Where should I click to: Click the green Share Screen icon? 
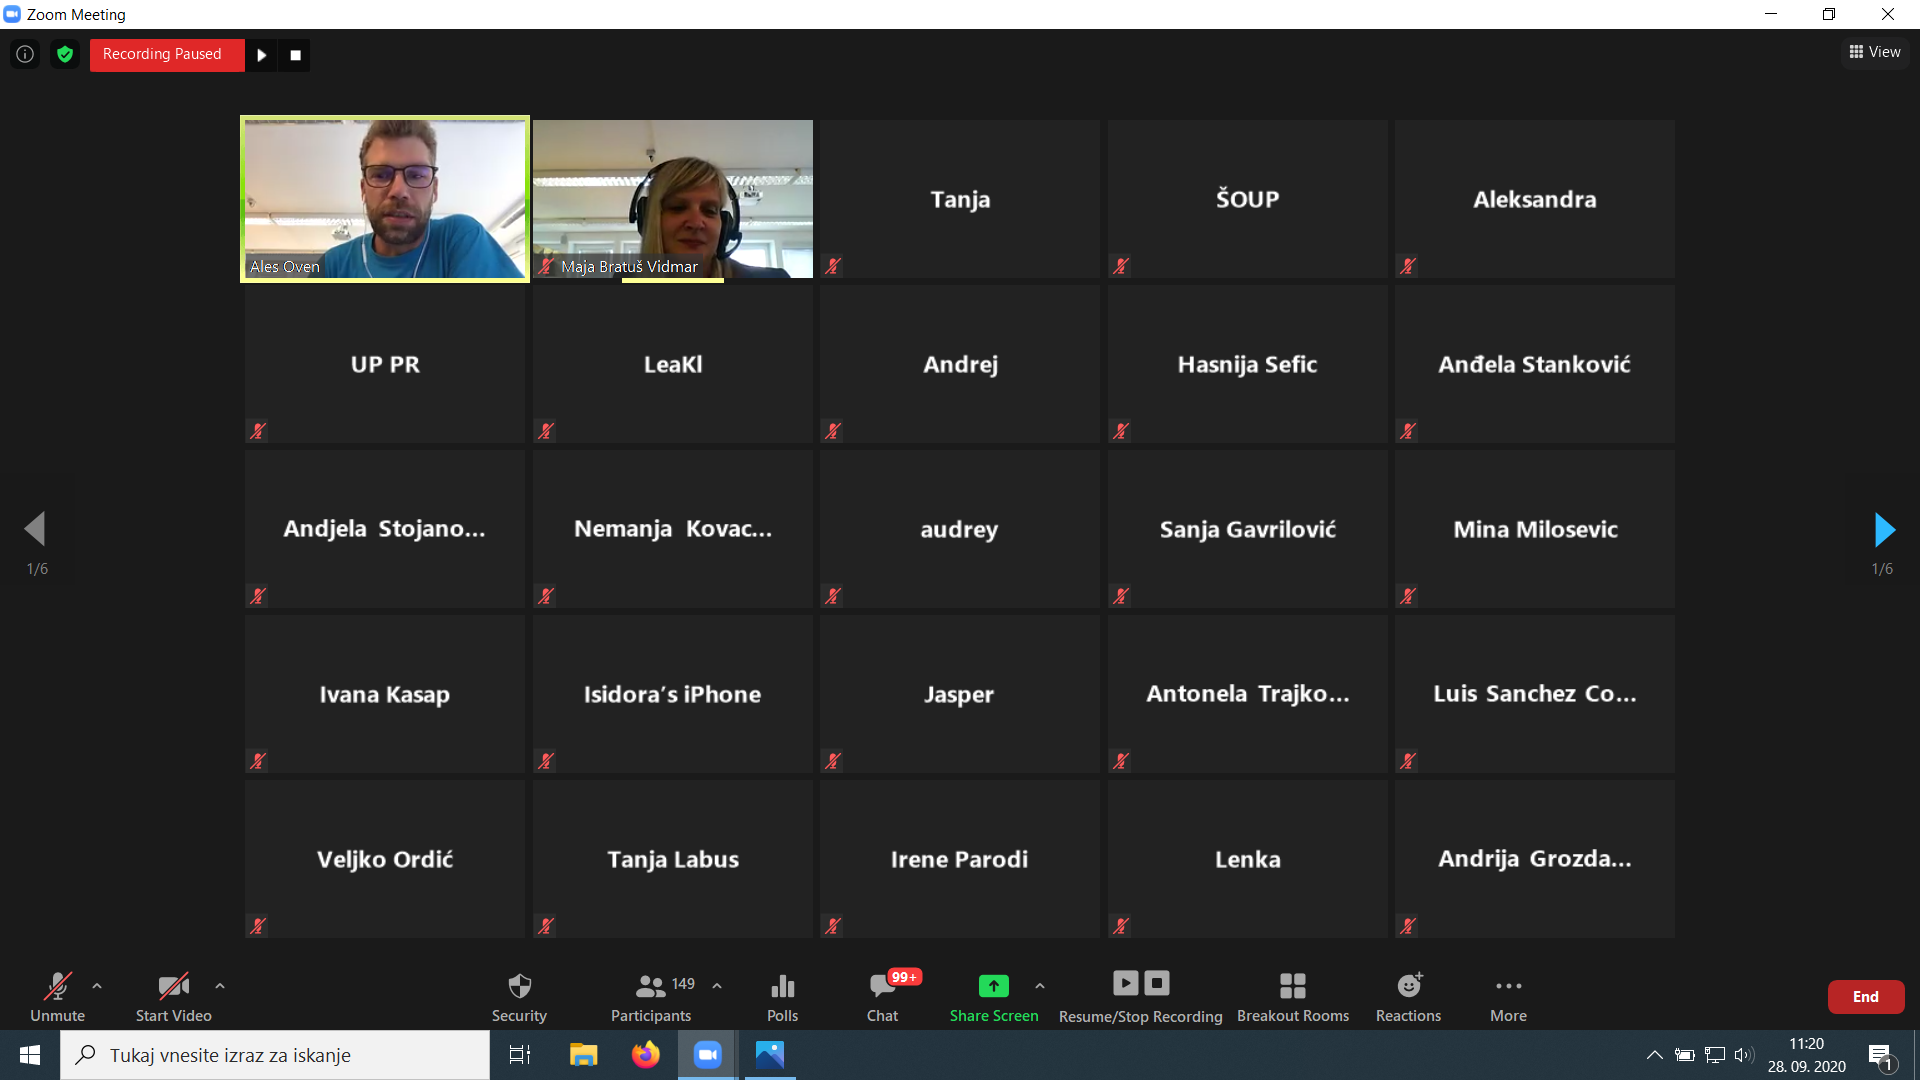[993, 987]
